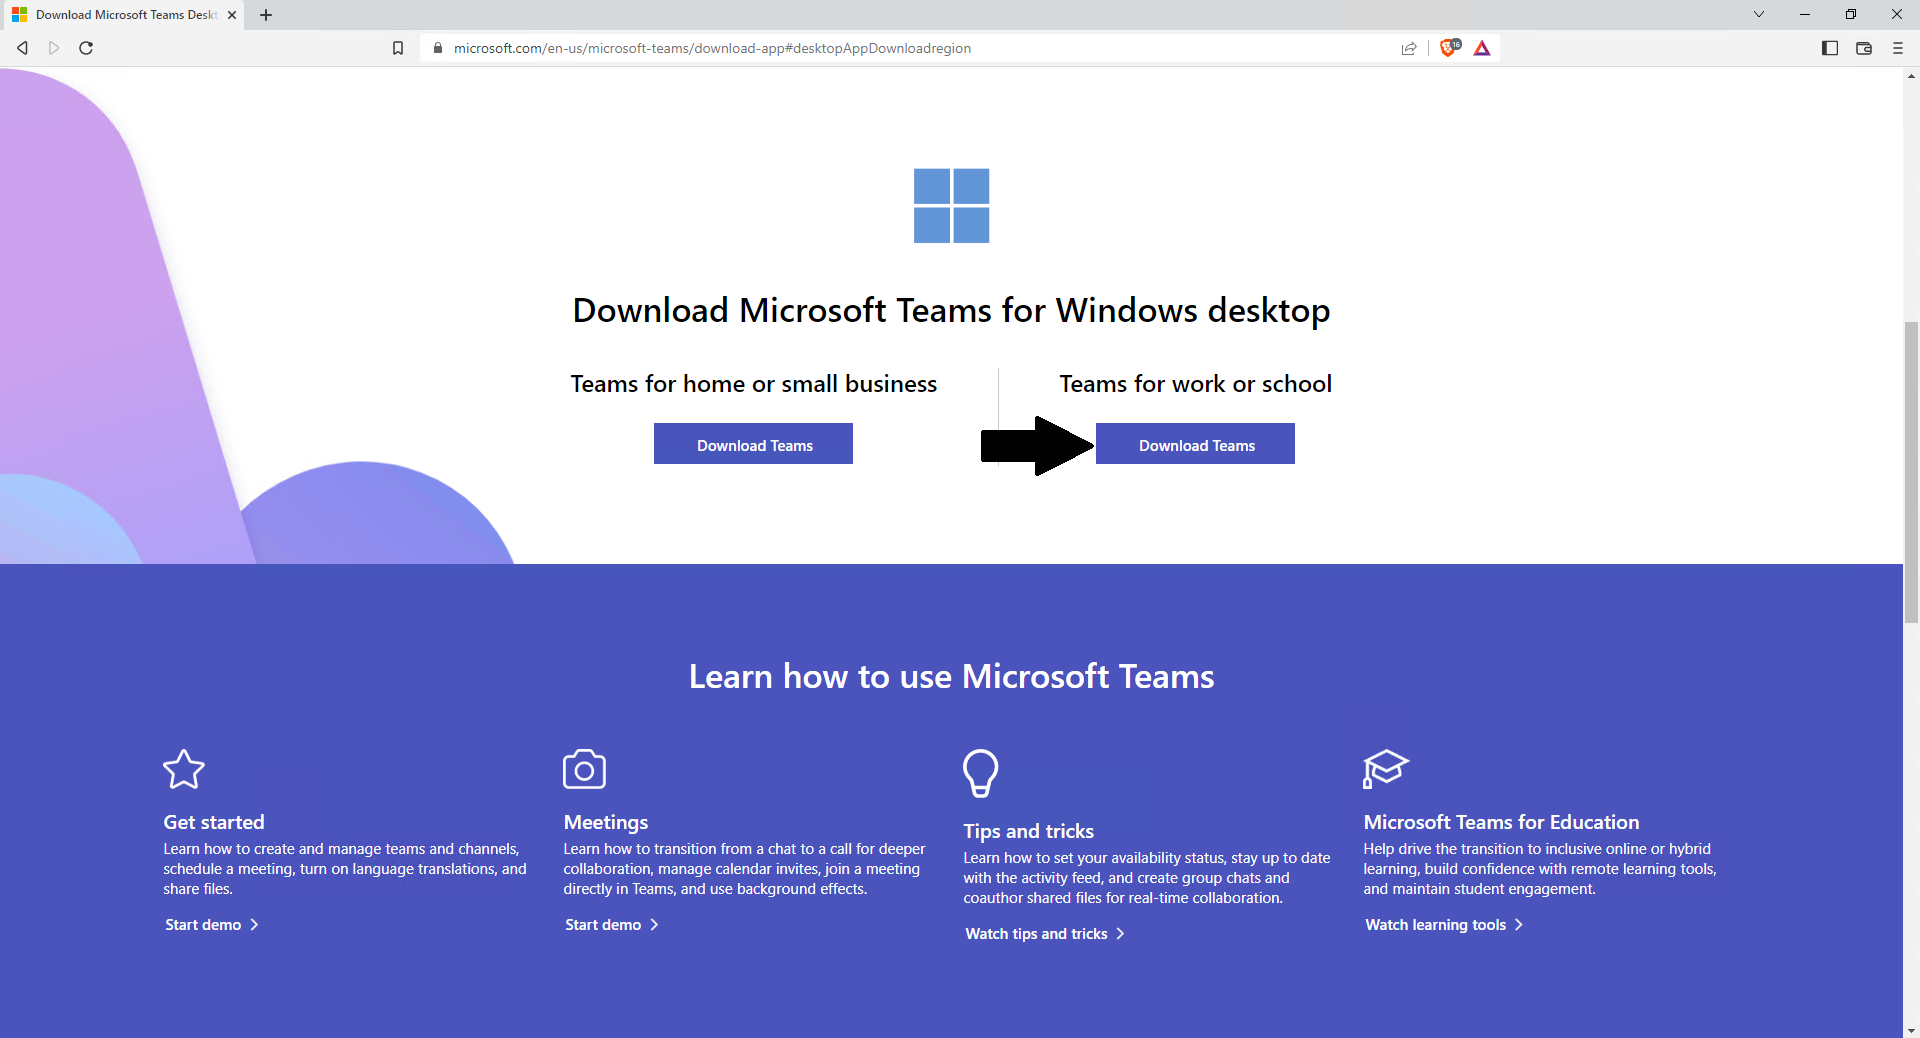The height and width of the screenshot is (1038, 1920).
Task: Click 'Teams for home or small business' text
Action: click(754, 384)
